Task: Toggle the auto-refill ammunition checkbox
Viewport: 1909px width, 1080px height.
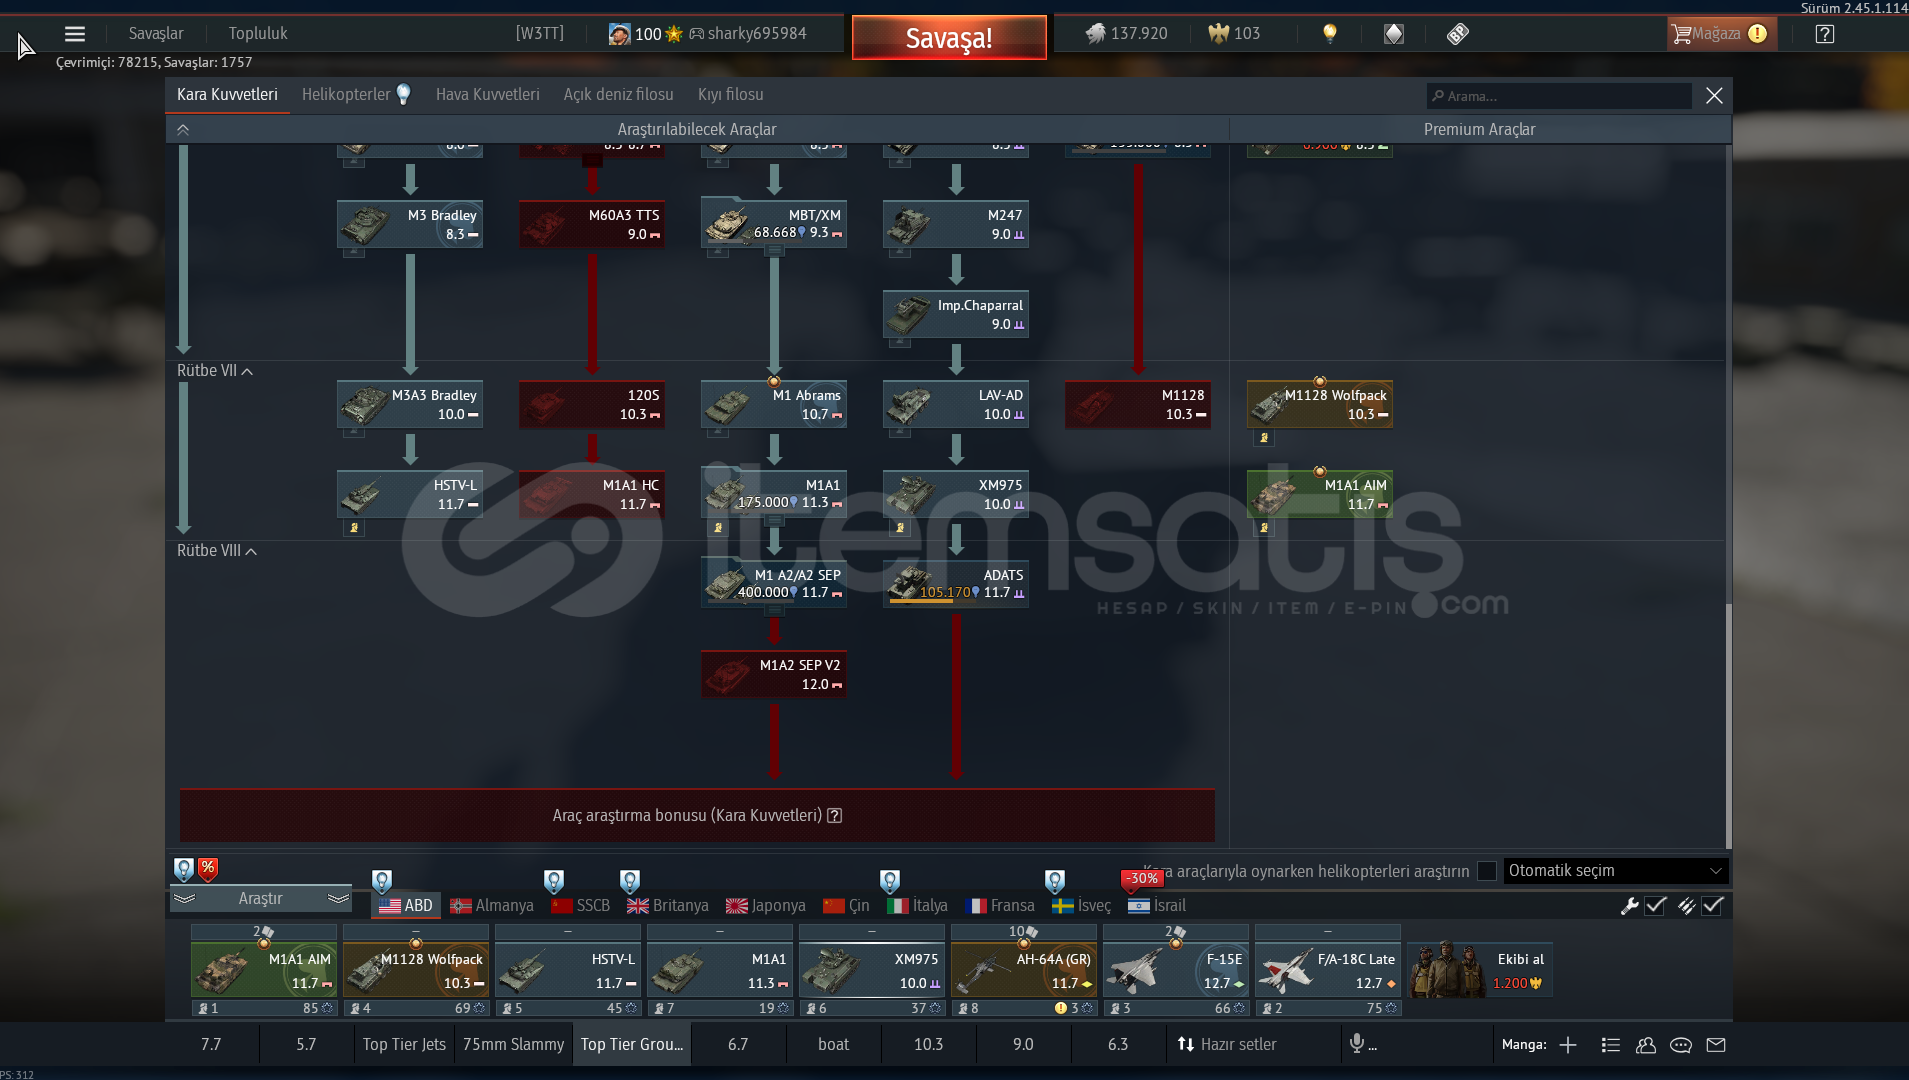Action: tap(1713, 906)
